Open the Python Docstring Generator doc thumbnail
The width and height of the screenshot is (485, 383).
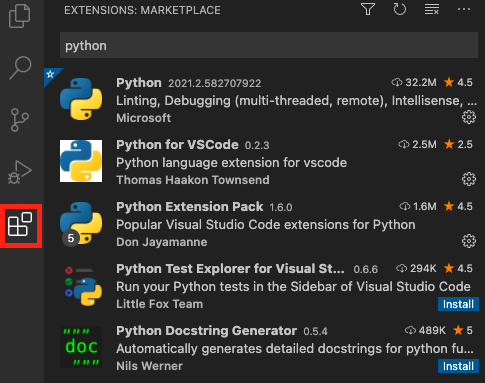point(81,347)
